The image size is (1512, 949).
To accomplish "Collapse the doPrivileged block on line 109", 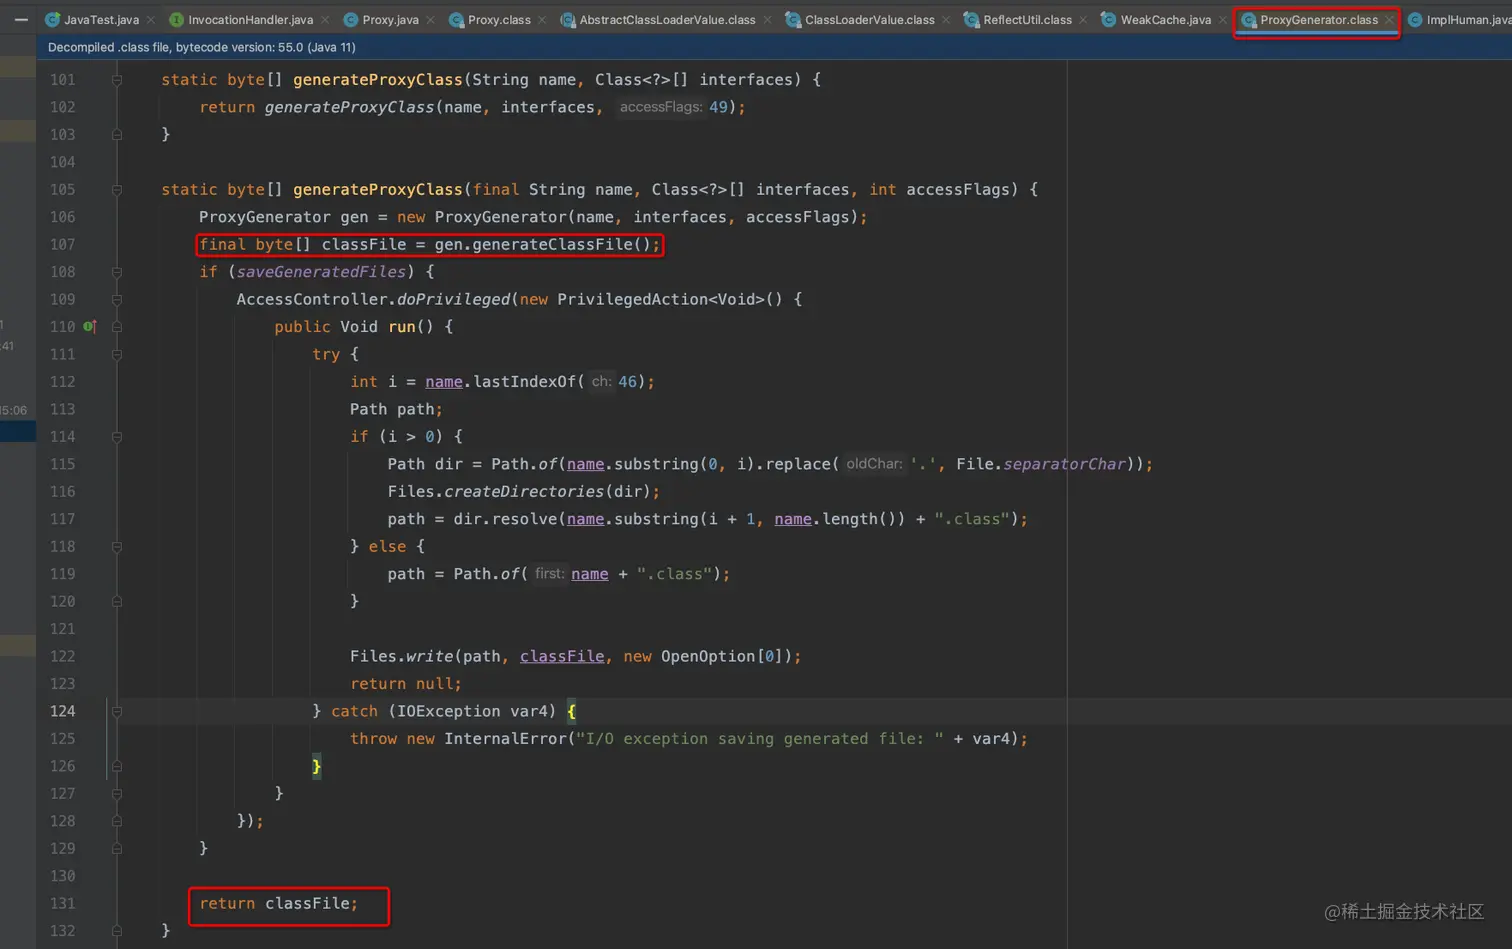I will tap(117, 299).
